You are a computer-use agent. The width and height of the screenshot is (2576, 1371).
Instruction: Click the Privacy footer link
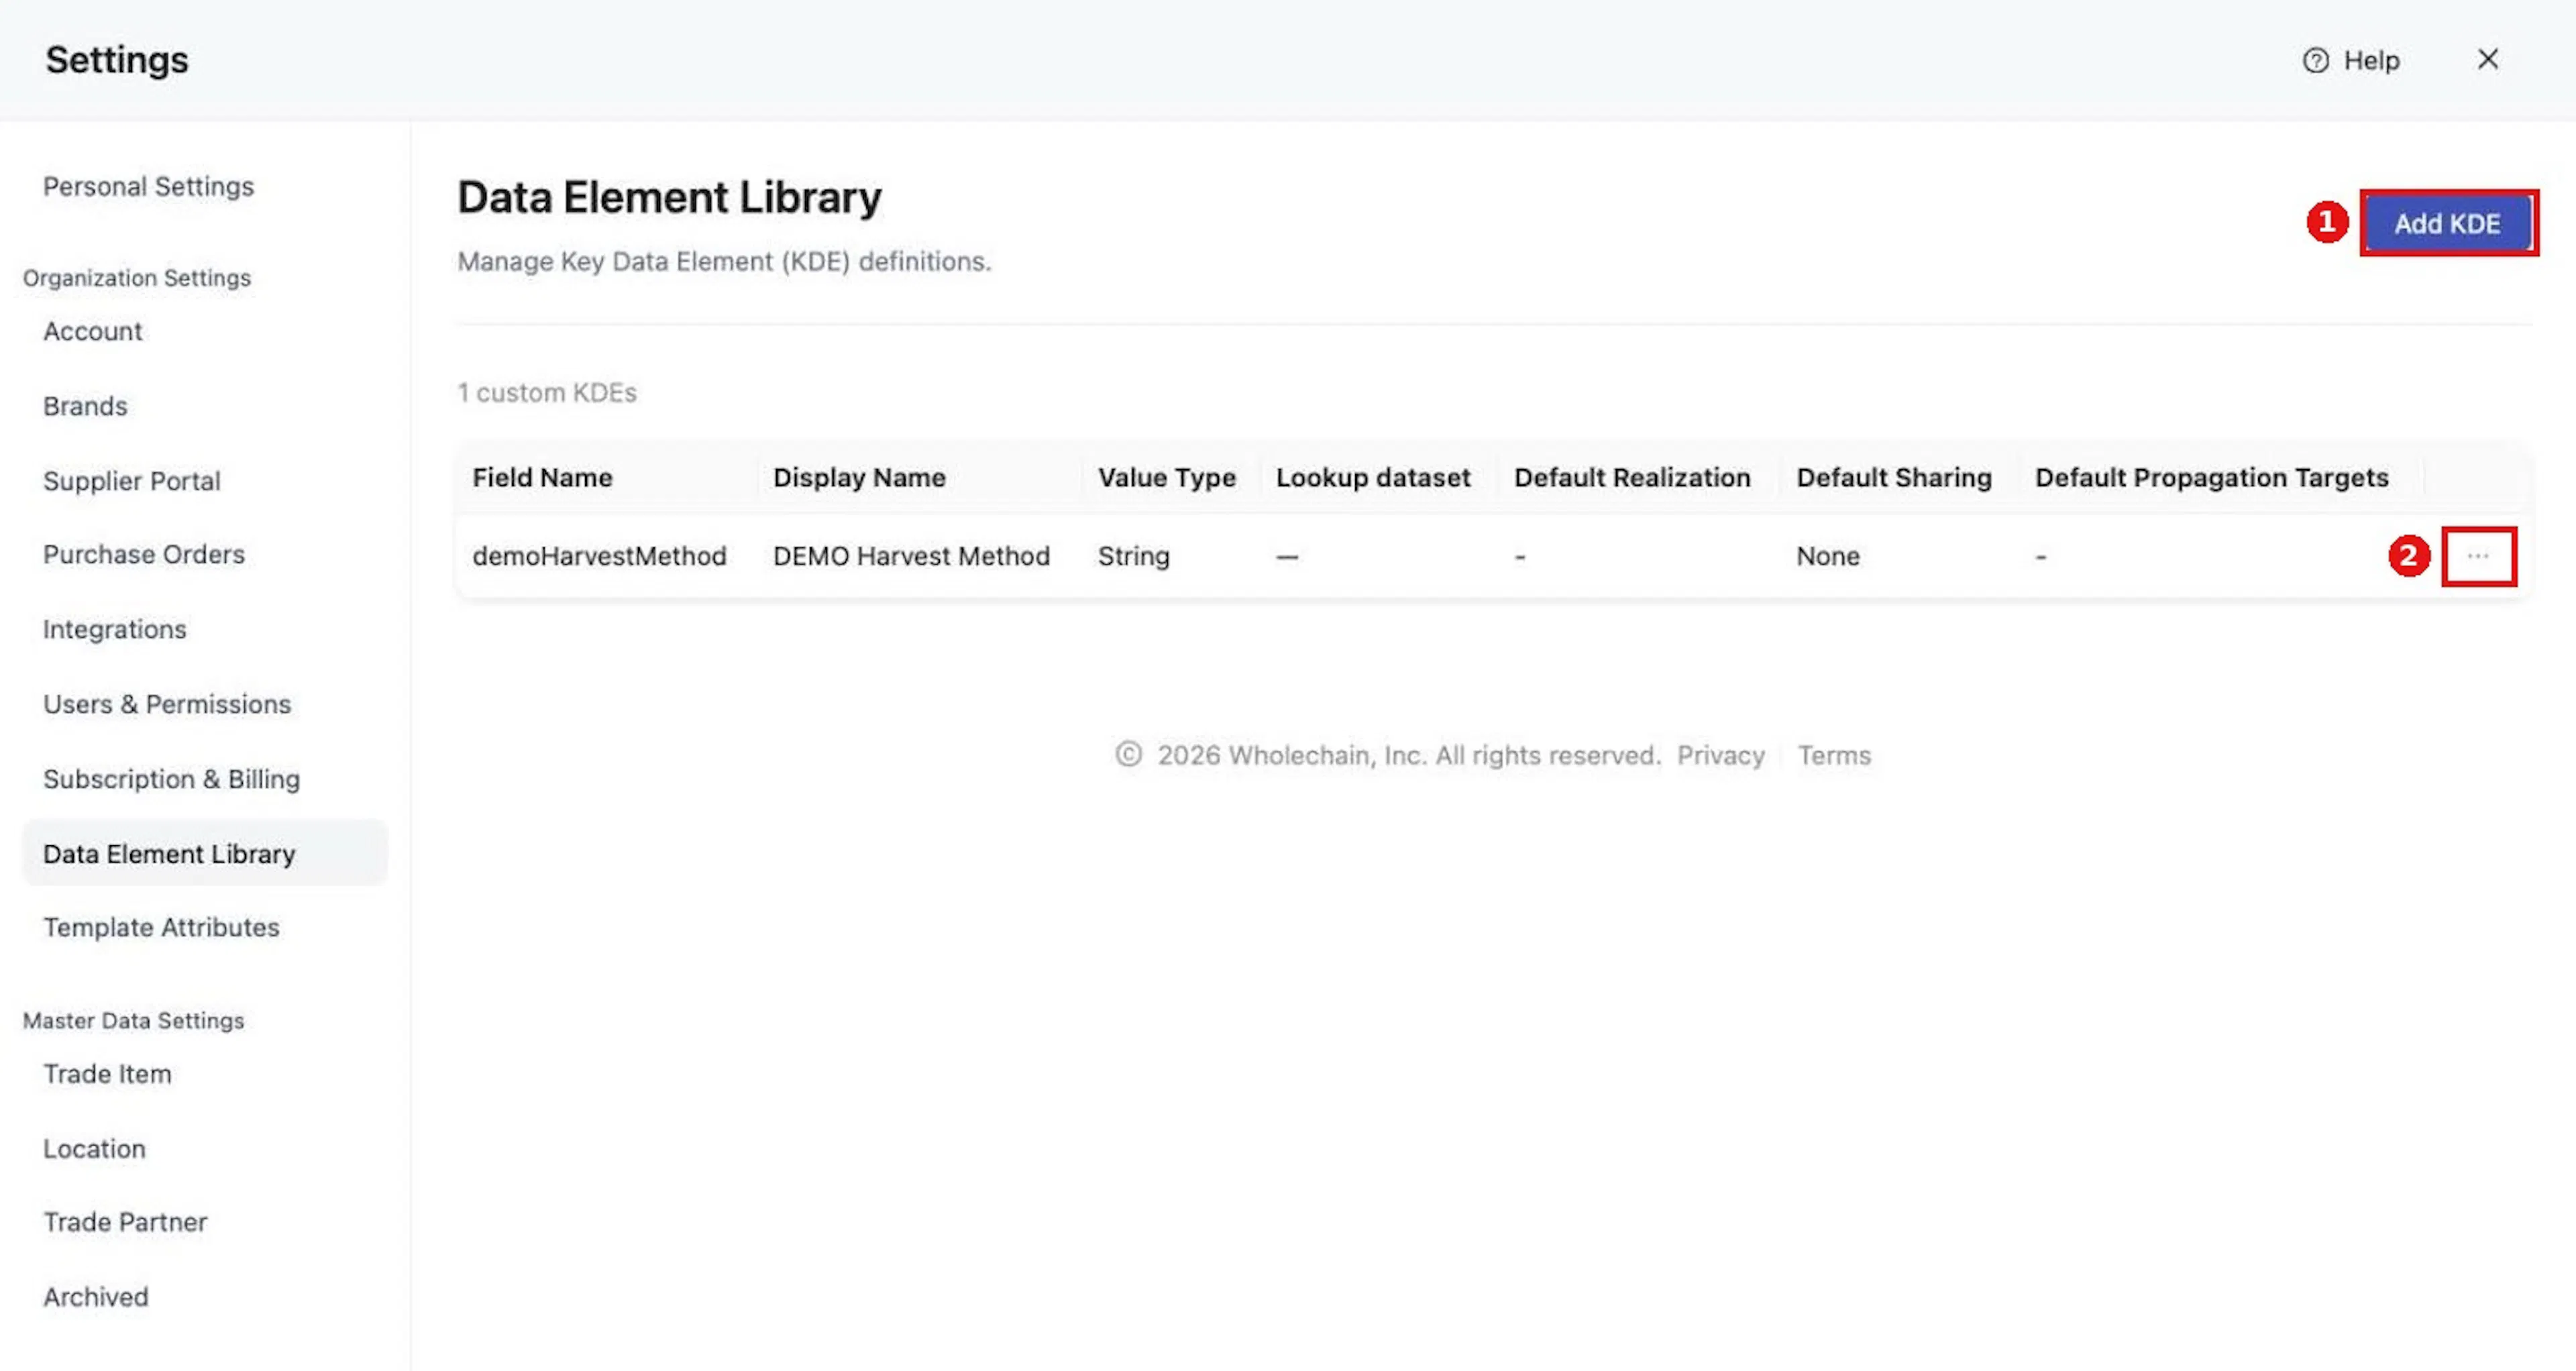click(1720, 755)
